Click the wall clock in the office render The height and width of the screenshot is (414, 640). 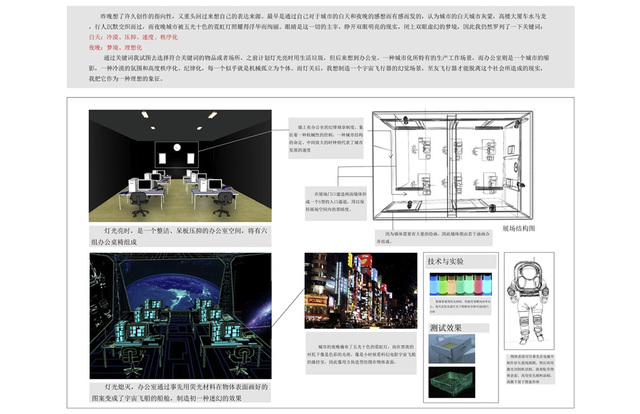tap(177, 147)
